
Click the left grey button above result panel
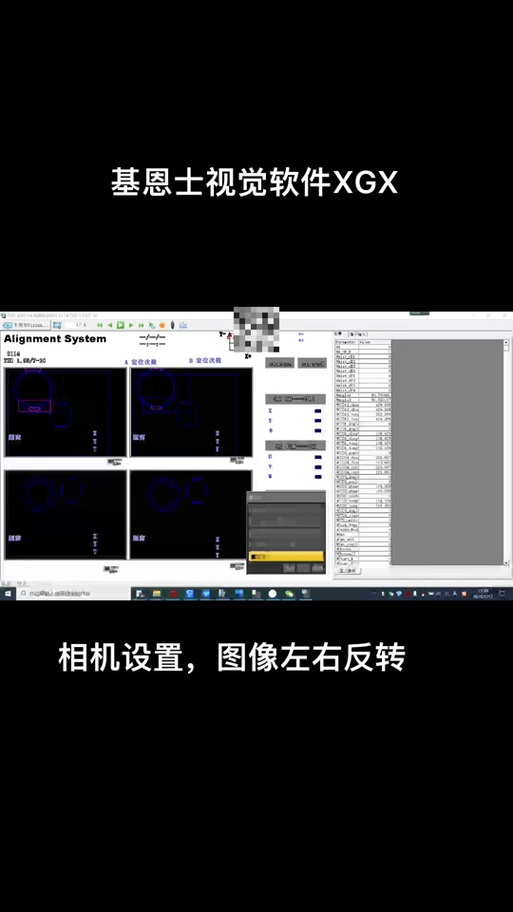click(280, 363)
